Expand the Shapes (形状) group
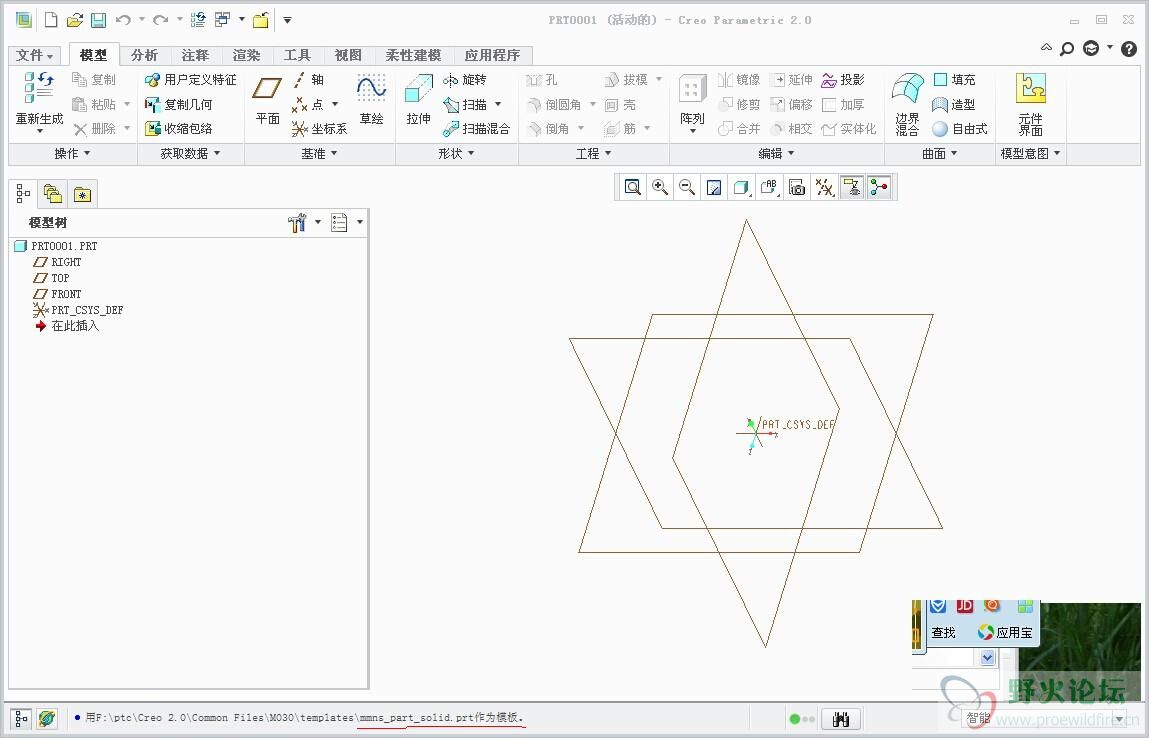Screen dimensions: 1149x738 click(x=457, y=153)
